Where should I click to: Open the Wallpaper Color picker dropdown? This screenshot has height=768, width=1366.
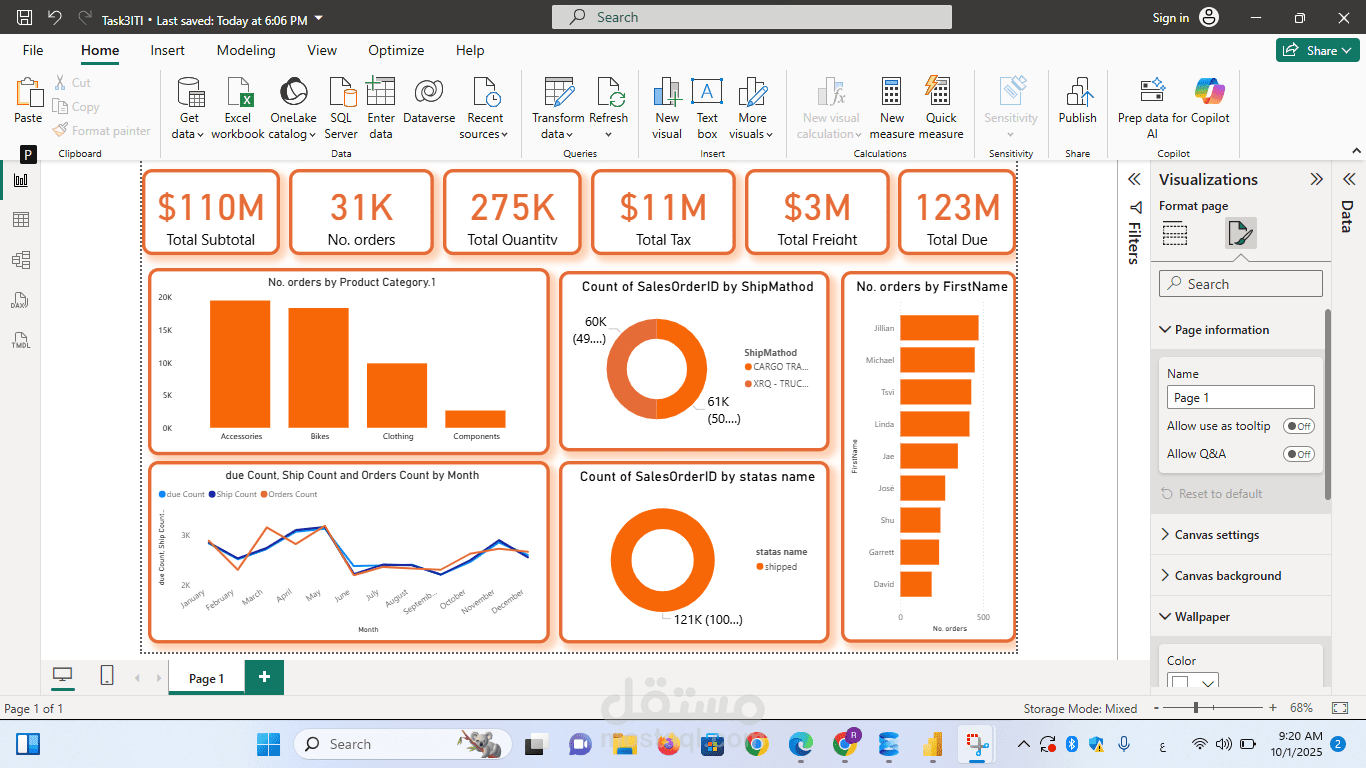pos(1195,683)
